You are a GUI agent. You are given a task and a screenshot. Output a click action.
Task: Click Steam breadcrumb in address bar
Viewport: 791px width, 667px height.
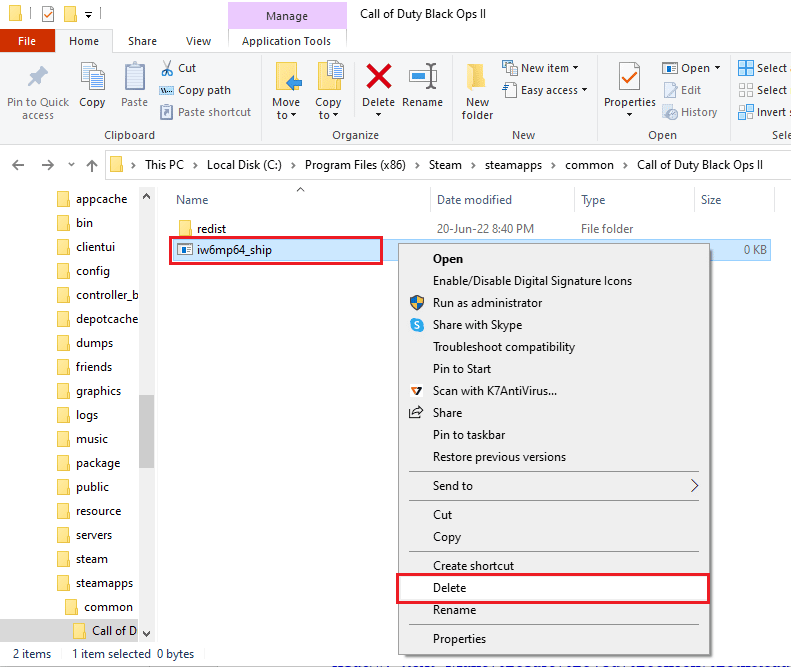pyautogui.click(x=445, y=165)
